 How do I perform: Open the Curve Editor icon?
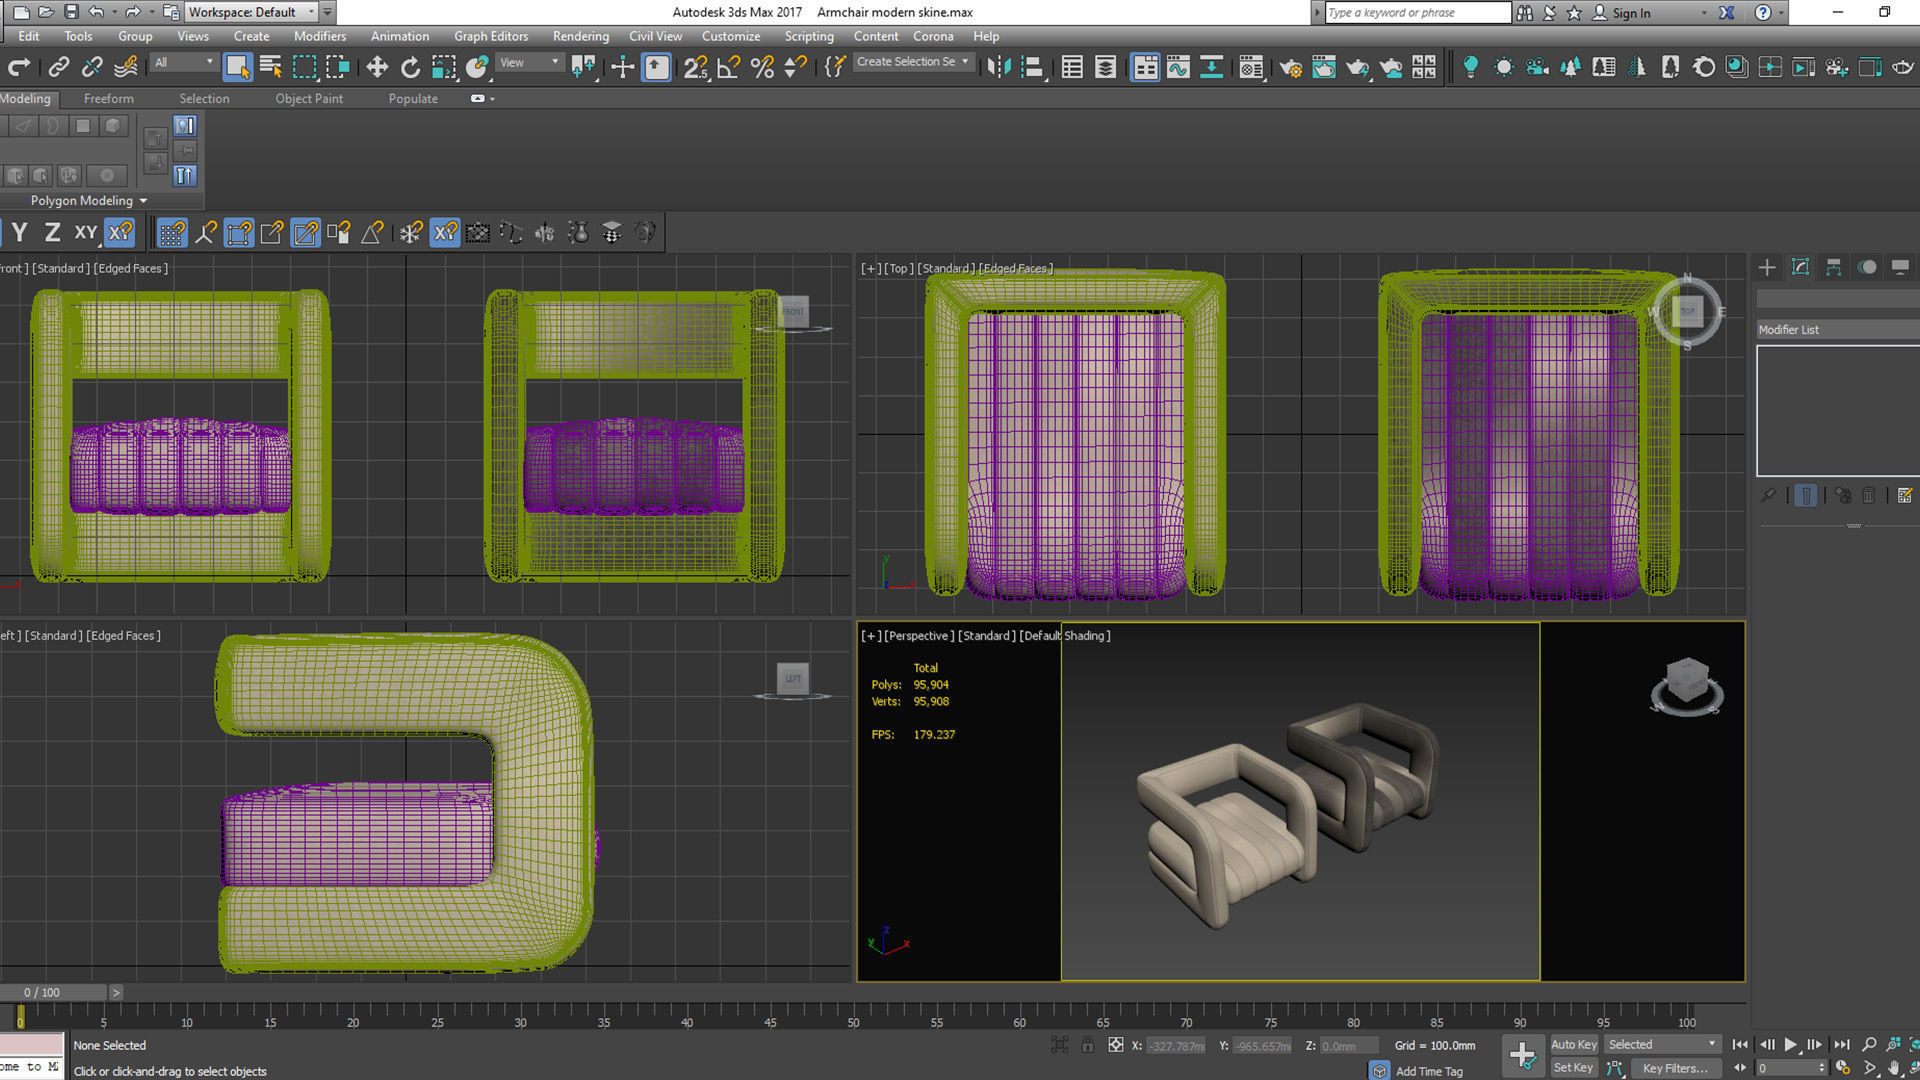1178,67
